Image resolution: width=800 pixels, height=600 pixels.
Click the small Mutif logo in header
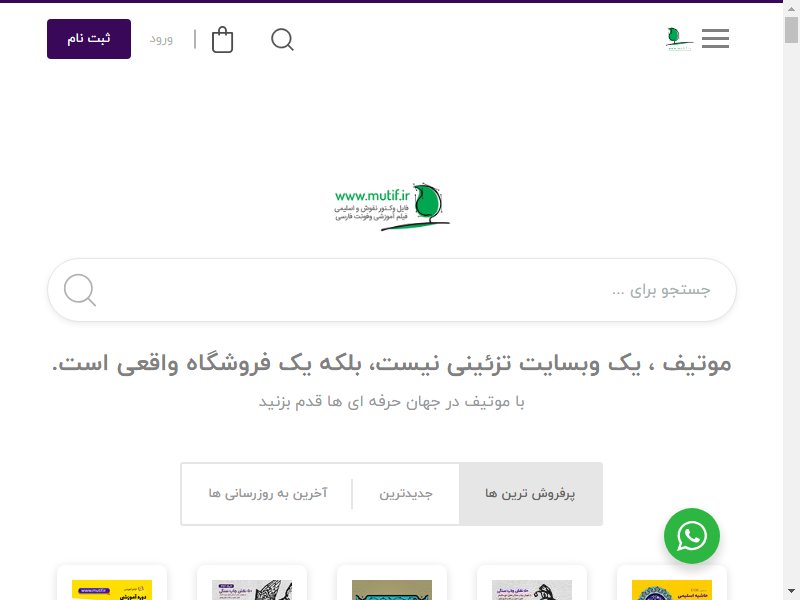coord(680,39)
